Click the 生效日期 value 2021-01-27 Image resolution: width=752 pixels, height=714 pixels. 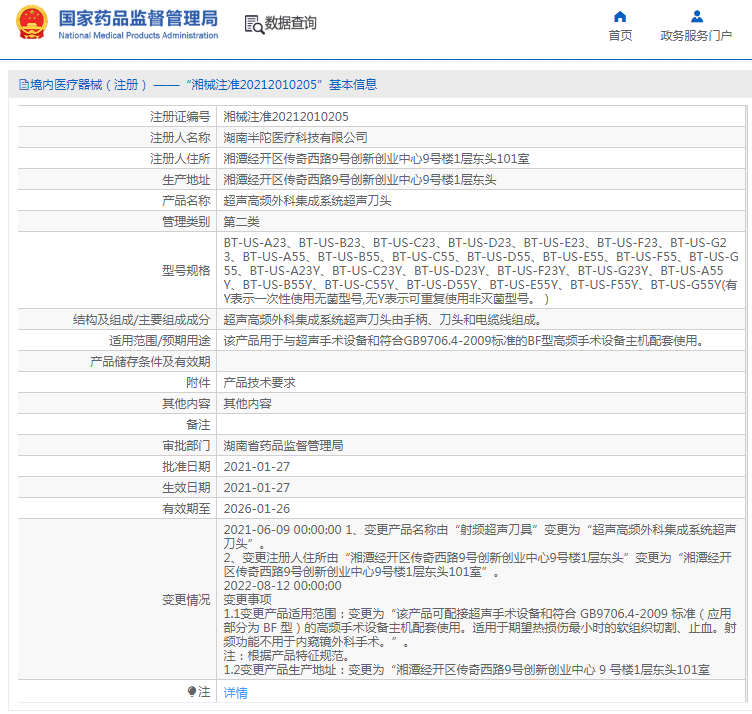257,488
